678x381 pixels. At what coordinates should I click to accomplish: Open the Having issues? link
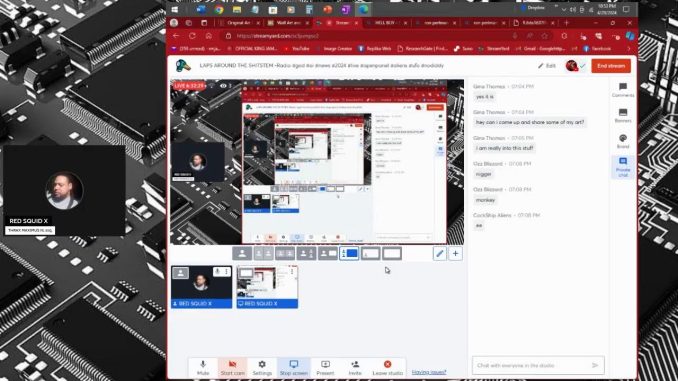coord(429,372)
